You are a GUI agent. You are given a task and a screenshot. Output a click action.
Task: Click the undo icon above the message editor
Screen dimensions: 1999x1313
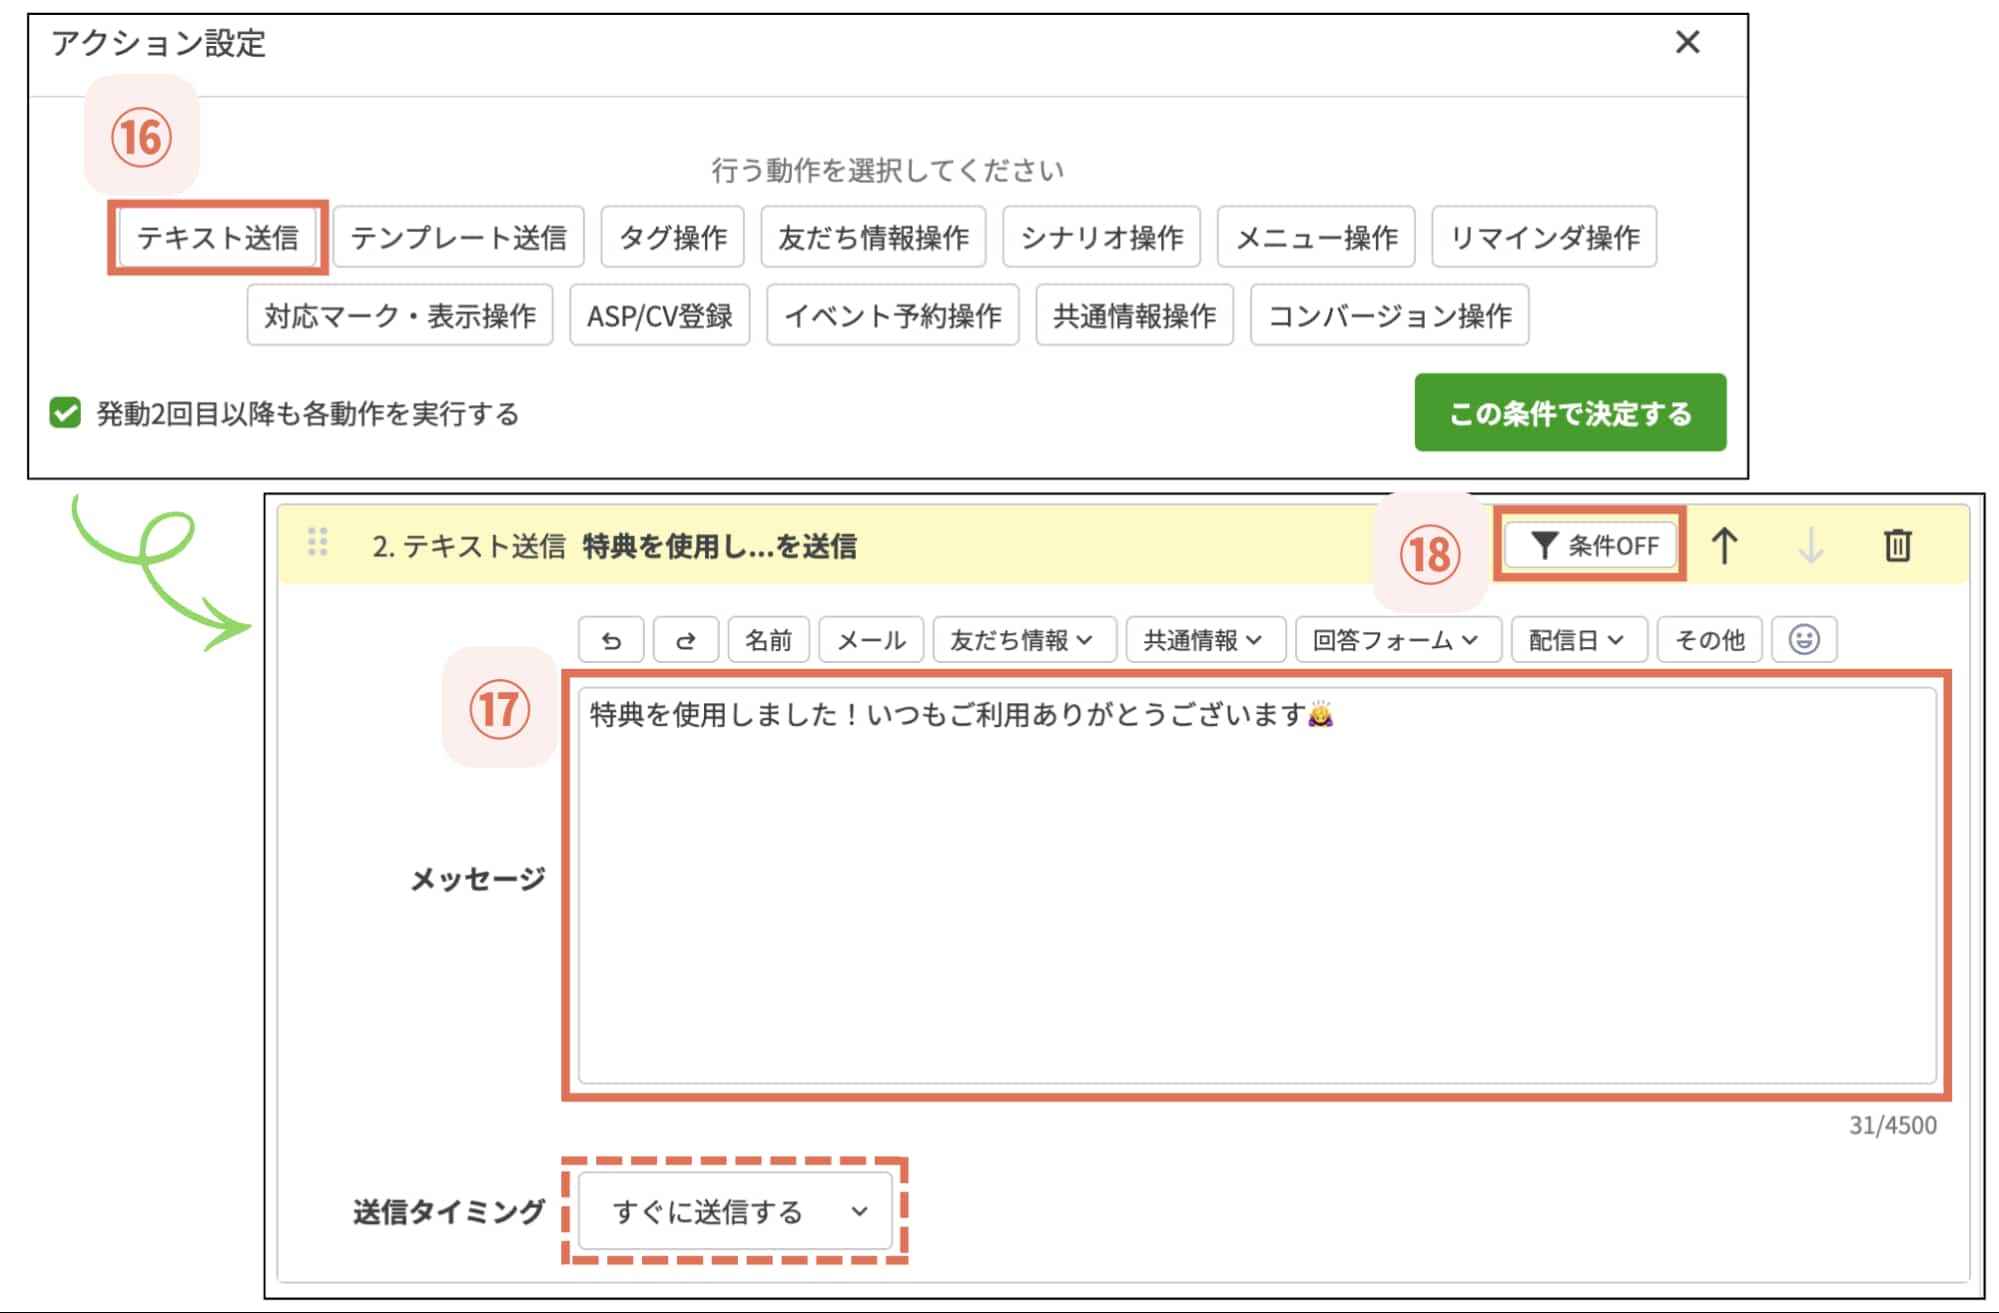tap(610, 640)
